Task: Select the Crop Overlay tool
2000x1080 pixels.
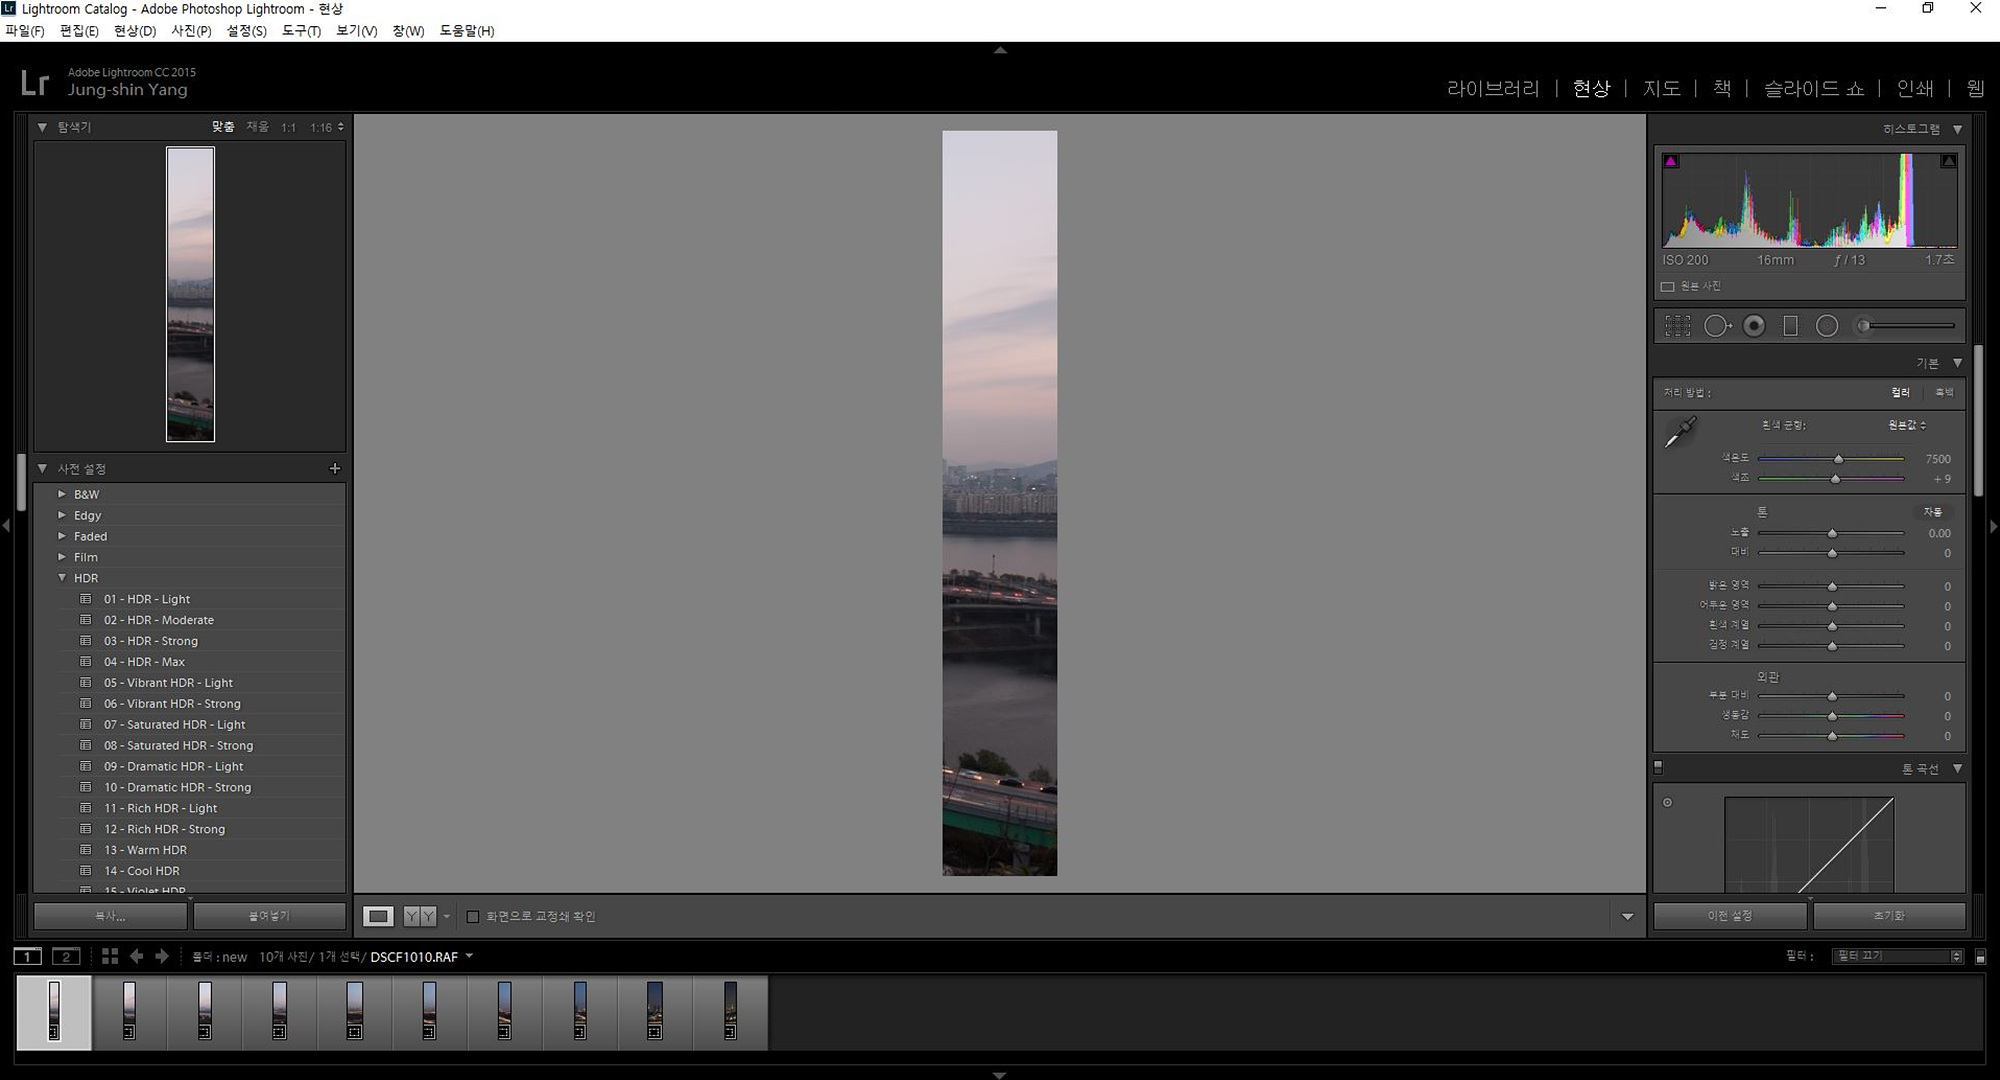Action: pyautogui.click(x=1677, y=326)
